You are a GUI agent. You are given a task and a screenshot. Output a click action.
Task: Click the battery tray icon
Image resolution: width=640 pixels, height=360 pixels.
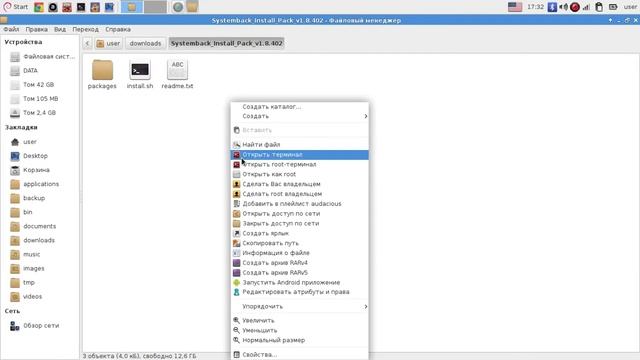tap(613, 7)
